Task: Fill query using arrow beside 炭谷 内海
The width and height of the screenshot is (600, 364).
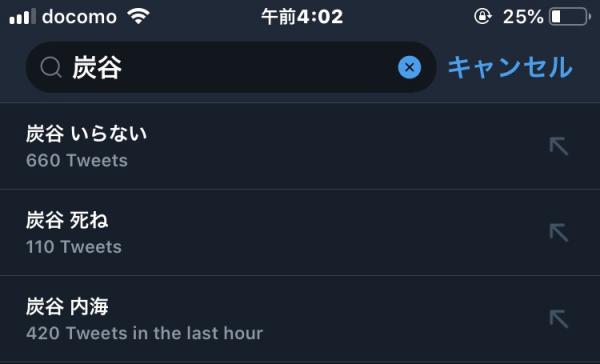Action: (x=559, y=319)
